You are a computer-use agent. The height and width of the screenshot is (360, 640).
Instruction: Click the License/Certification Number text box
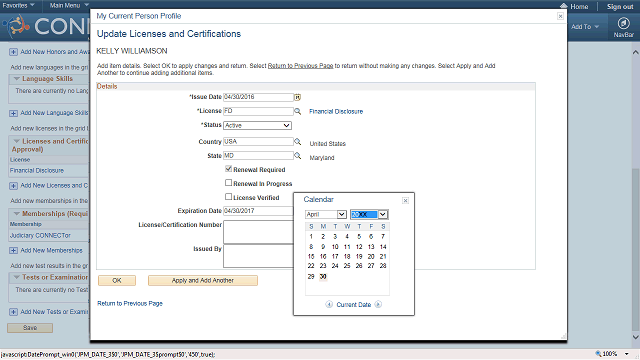tap(258, 232)
